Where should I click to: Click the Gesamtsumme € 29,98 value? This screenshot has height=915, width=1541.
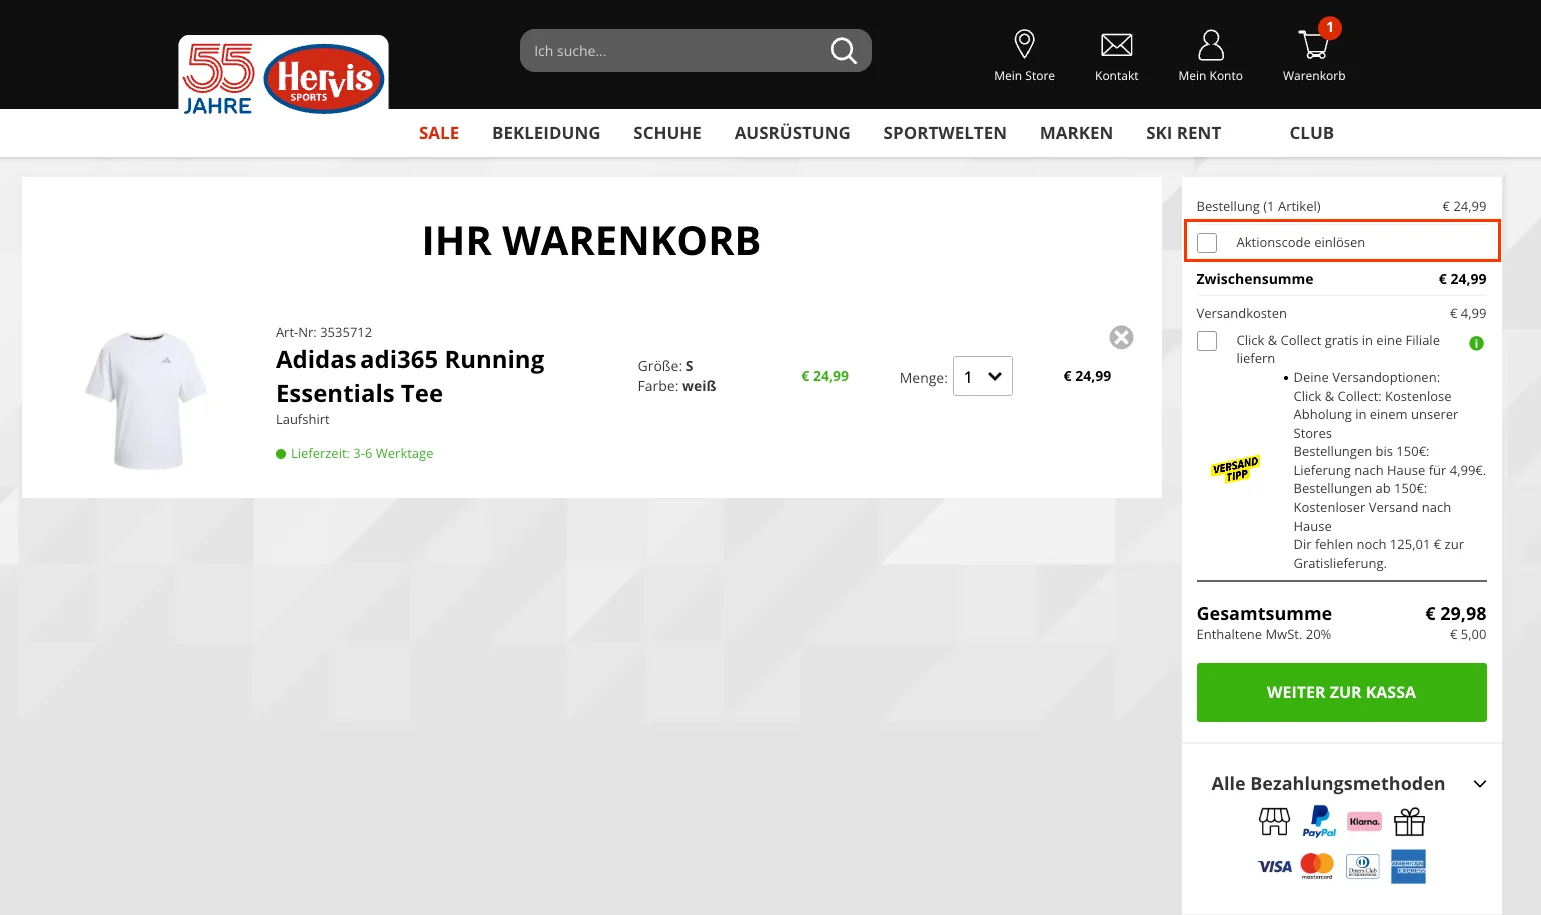pos(1455,613)
